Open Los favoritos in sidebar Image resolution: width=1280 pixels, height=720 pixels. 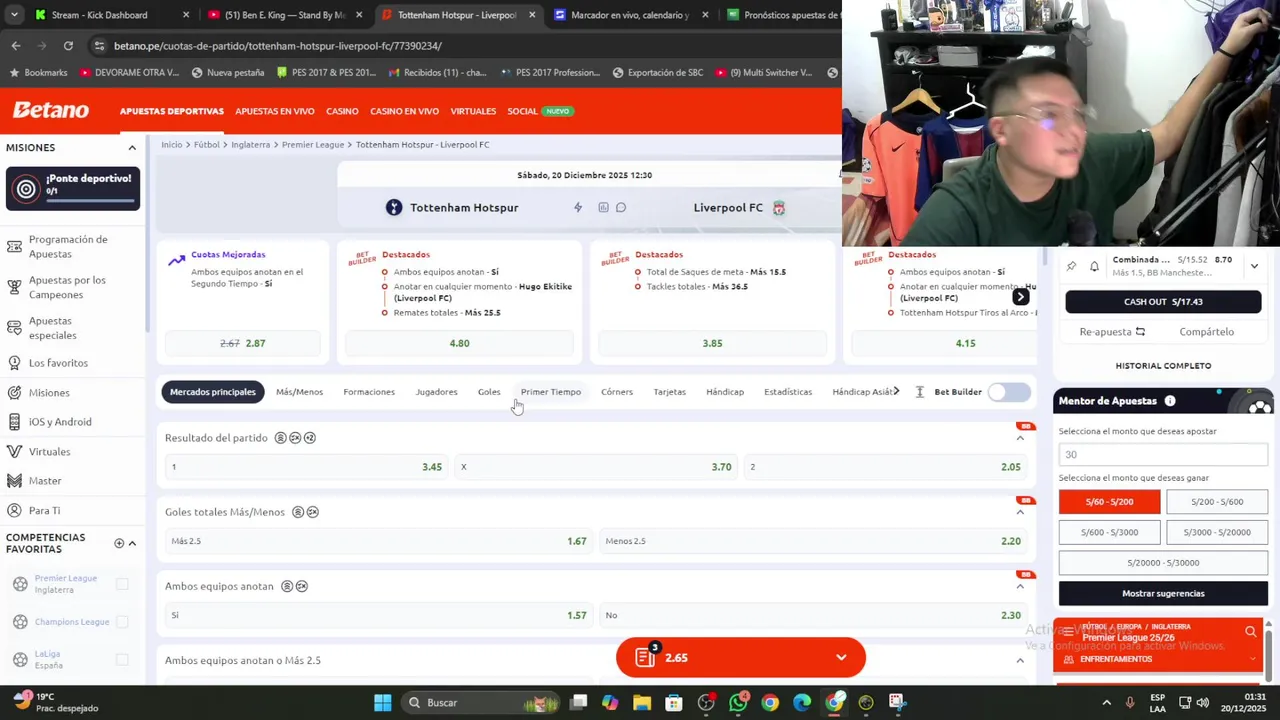[x=58, y=363]
